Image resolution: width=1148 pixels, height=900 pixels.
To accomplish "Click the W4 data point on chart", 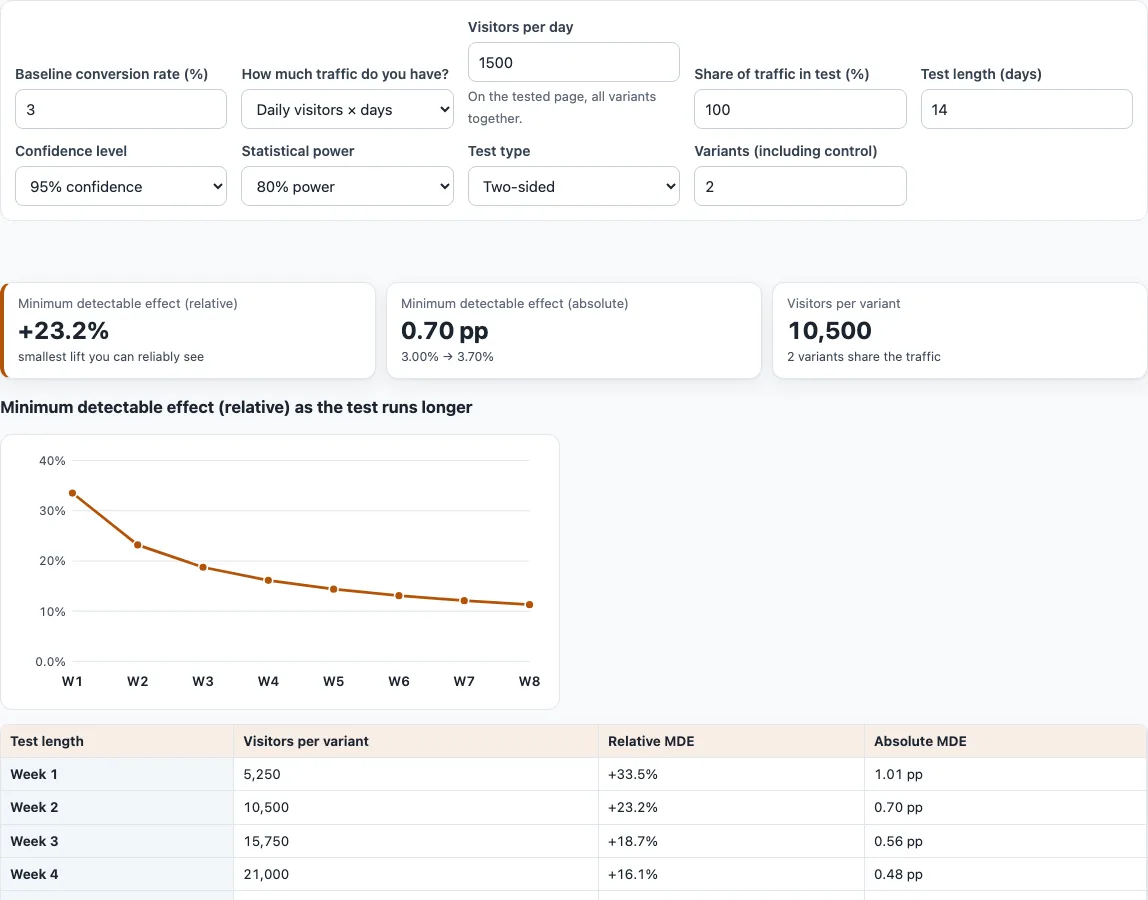I will (268, 580).
